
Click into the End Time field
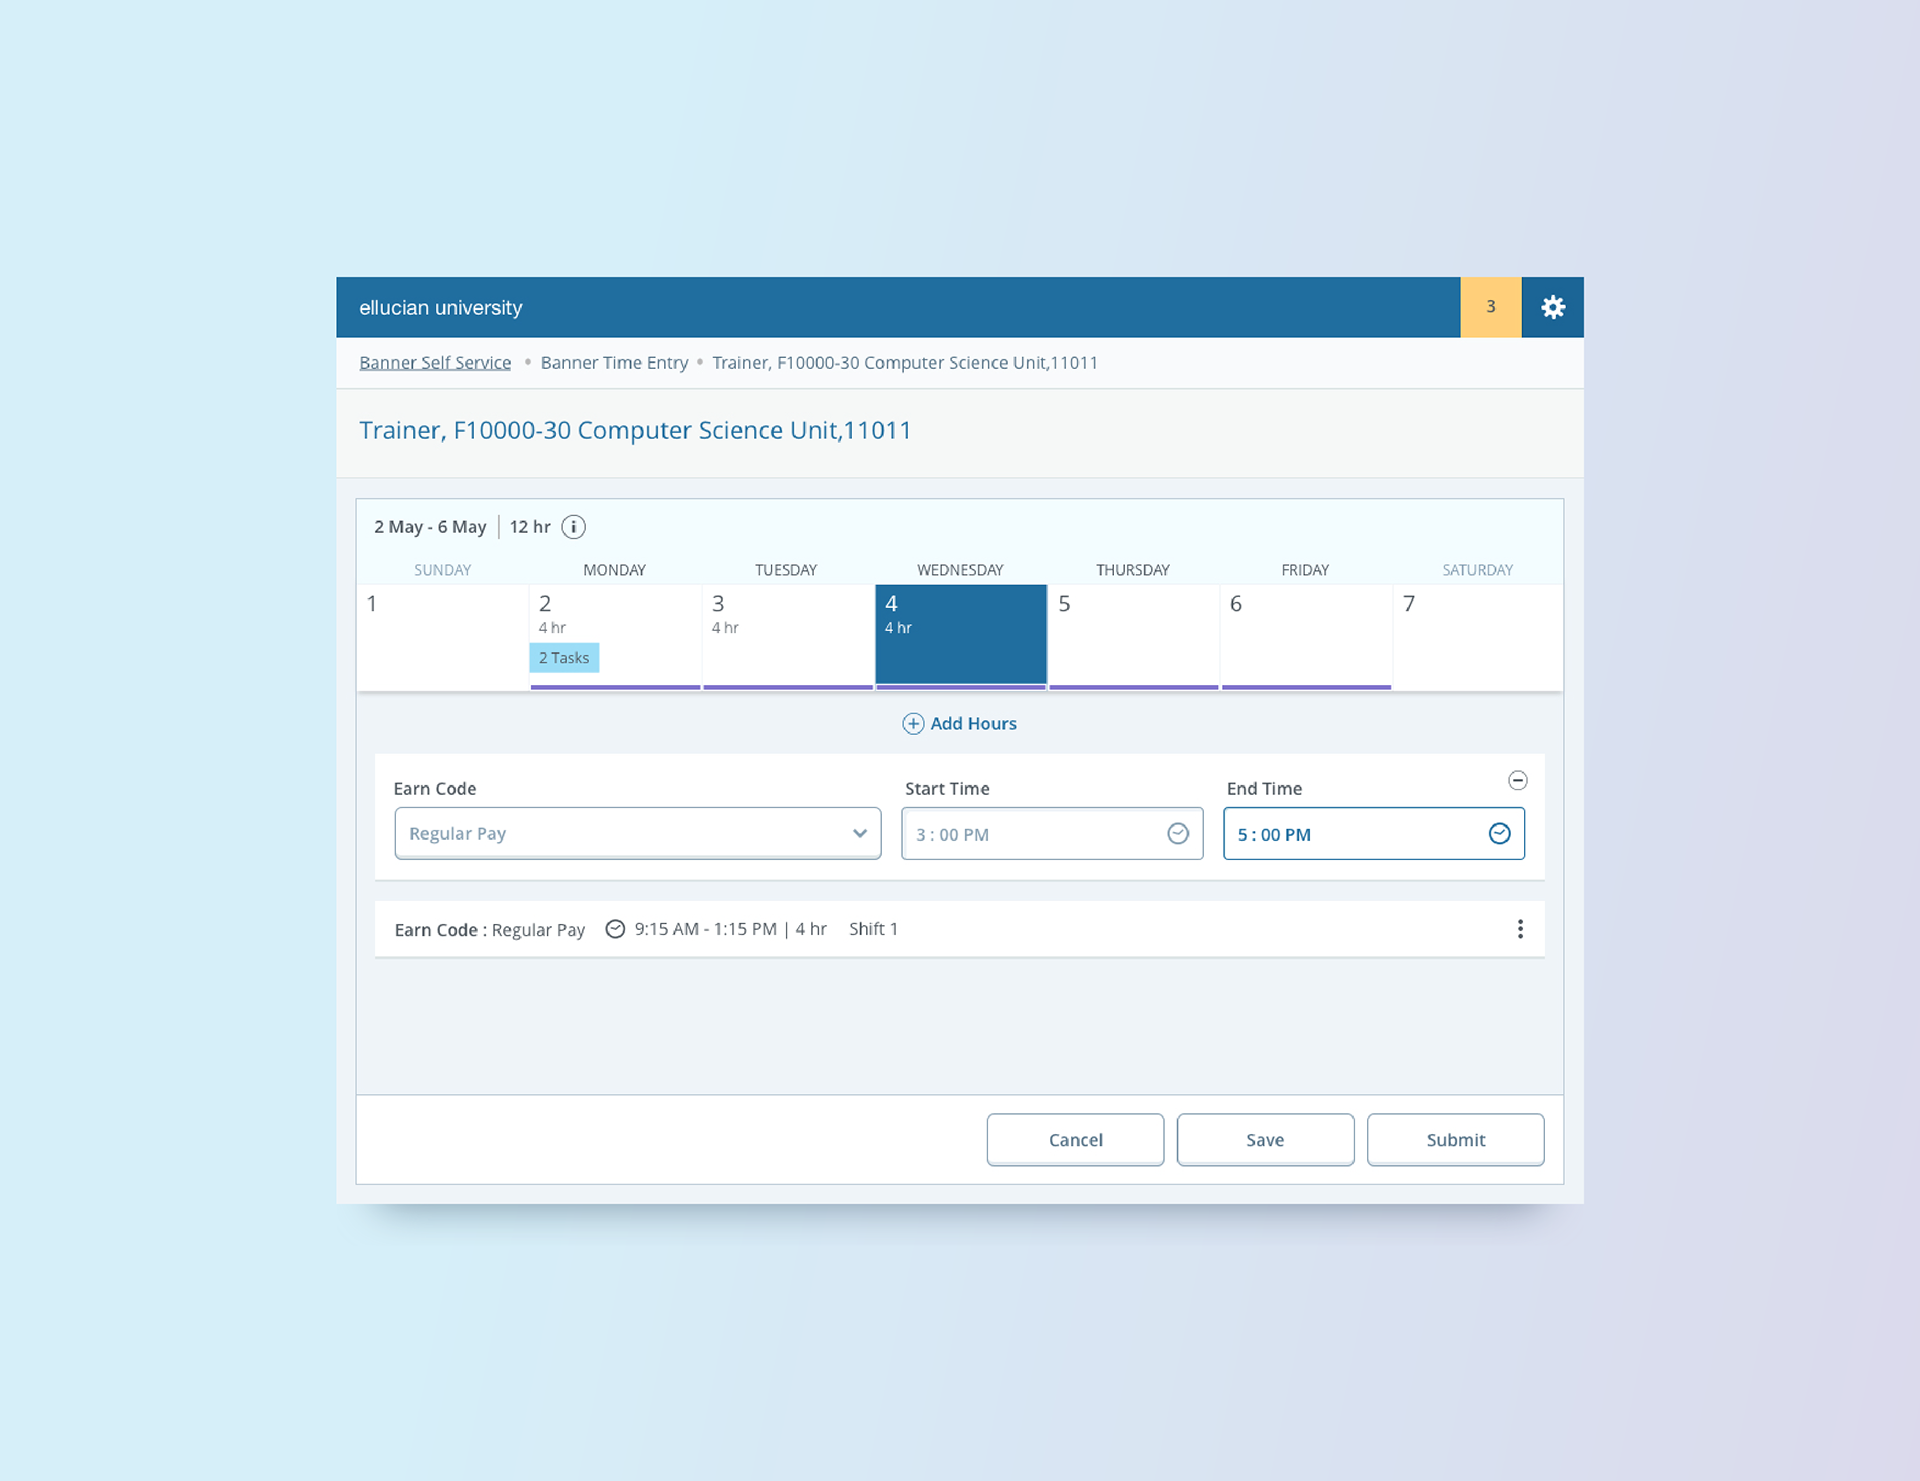coord(1350,834)
